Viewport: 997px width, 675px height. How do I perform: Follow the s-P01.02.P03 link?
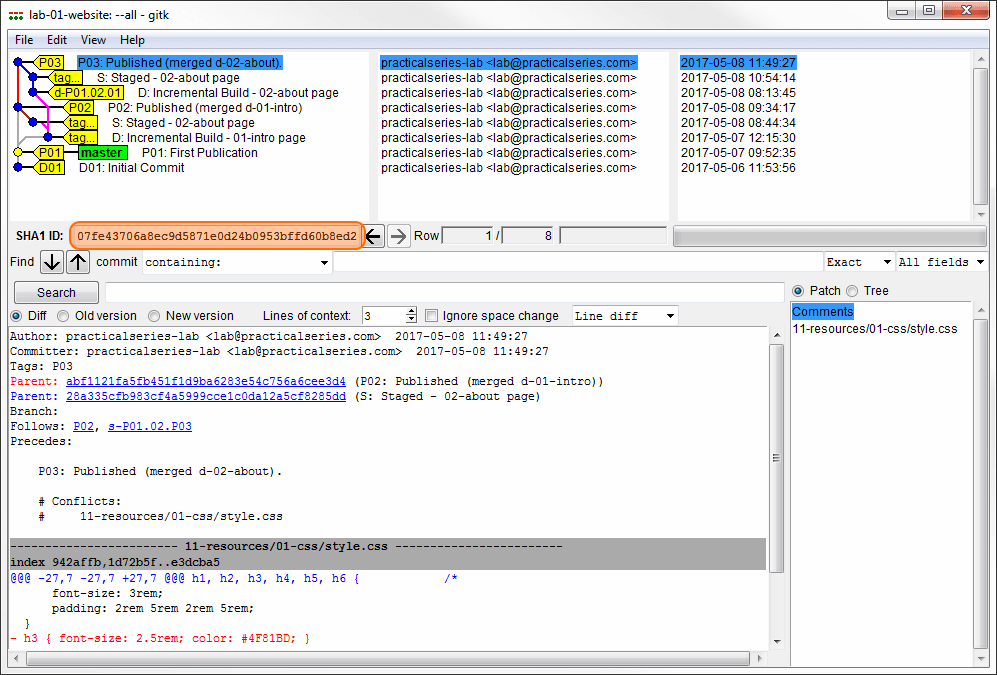150,426
